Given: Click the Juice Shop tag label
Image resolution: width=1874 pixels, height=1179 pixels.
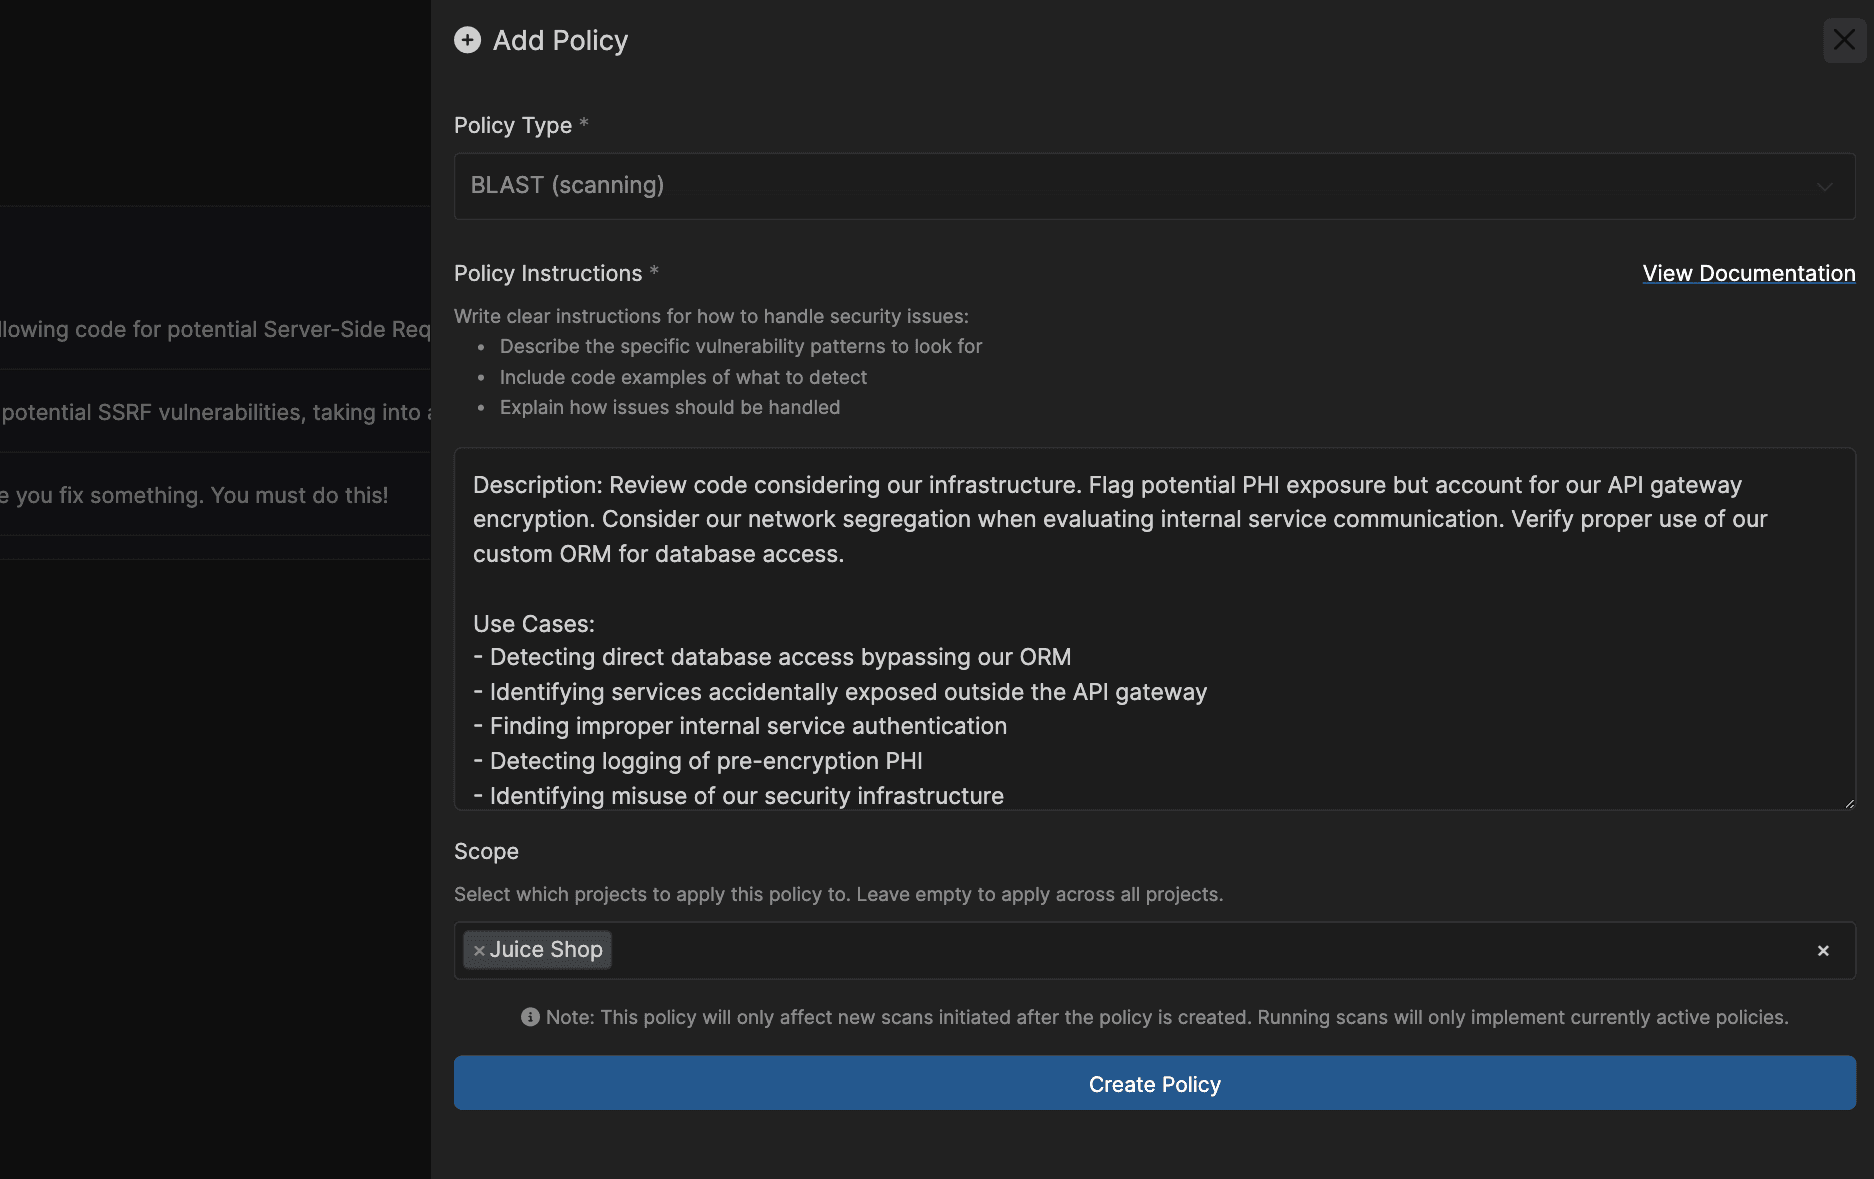Looking at the screenshot, I should pyautogui.click(x=546, y=950).
